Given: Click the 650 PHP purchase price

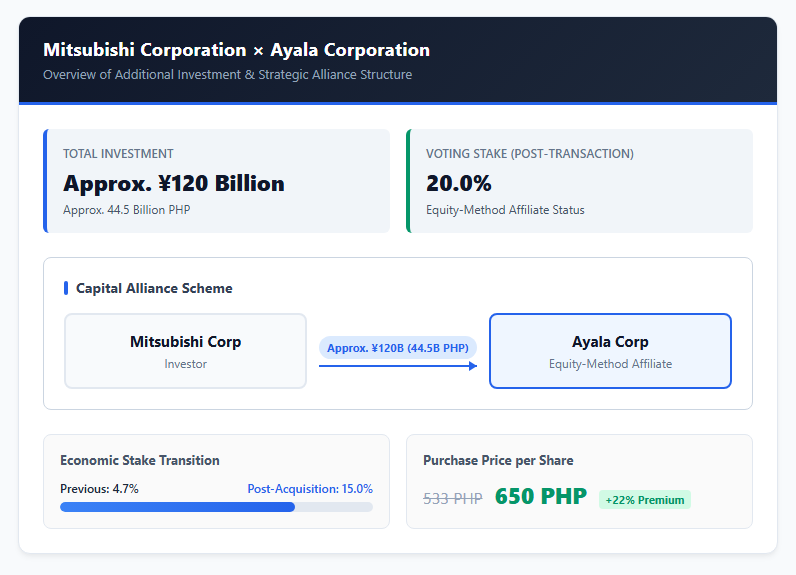Looking at the screenshot, I should coord(541,496).
